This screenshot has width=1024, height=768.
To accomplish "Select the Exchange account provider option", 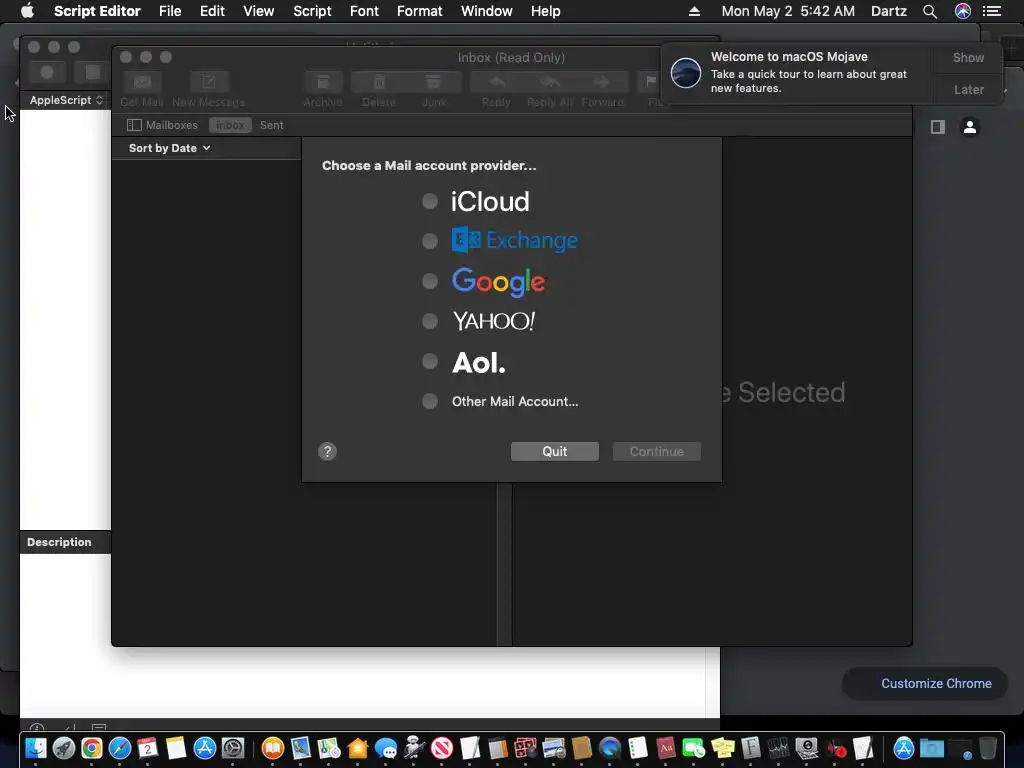I will tap(430, 241).
